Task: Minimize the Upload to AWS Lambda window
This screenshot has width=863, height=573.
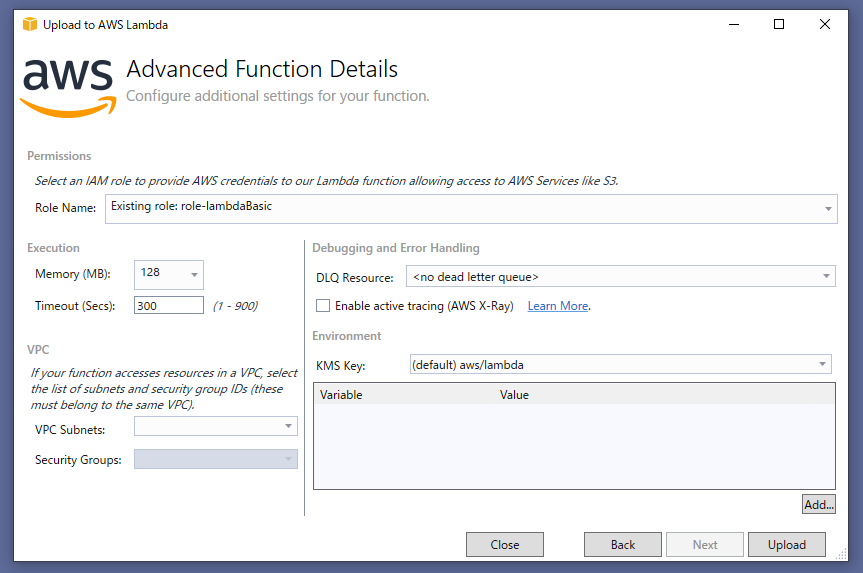Action: point(733,24)
